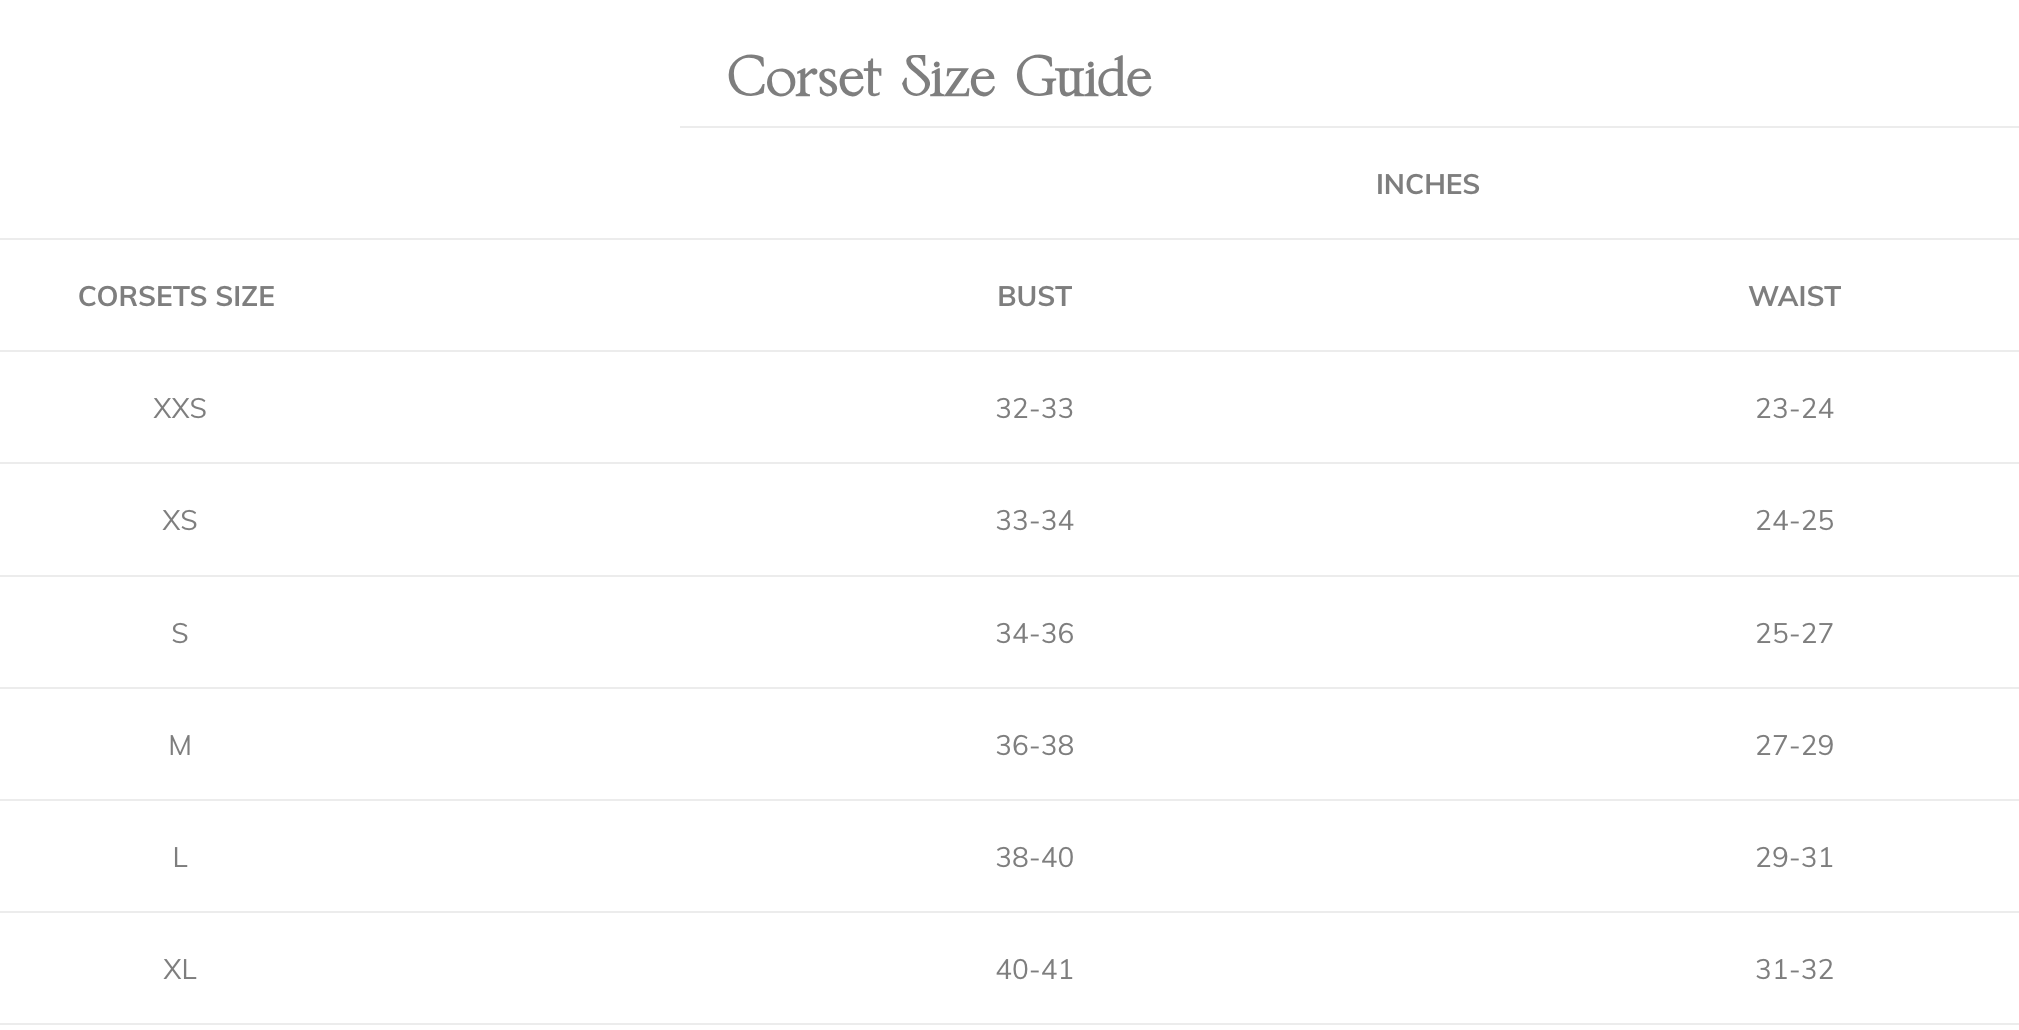Click waist value 29-31
Image resolution: width=2019 pixels, height=1030 pixels.
1794,858
